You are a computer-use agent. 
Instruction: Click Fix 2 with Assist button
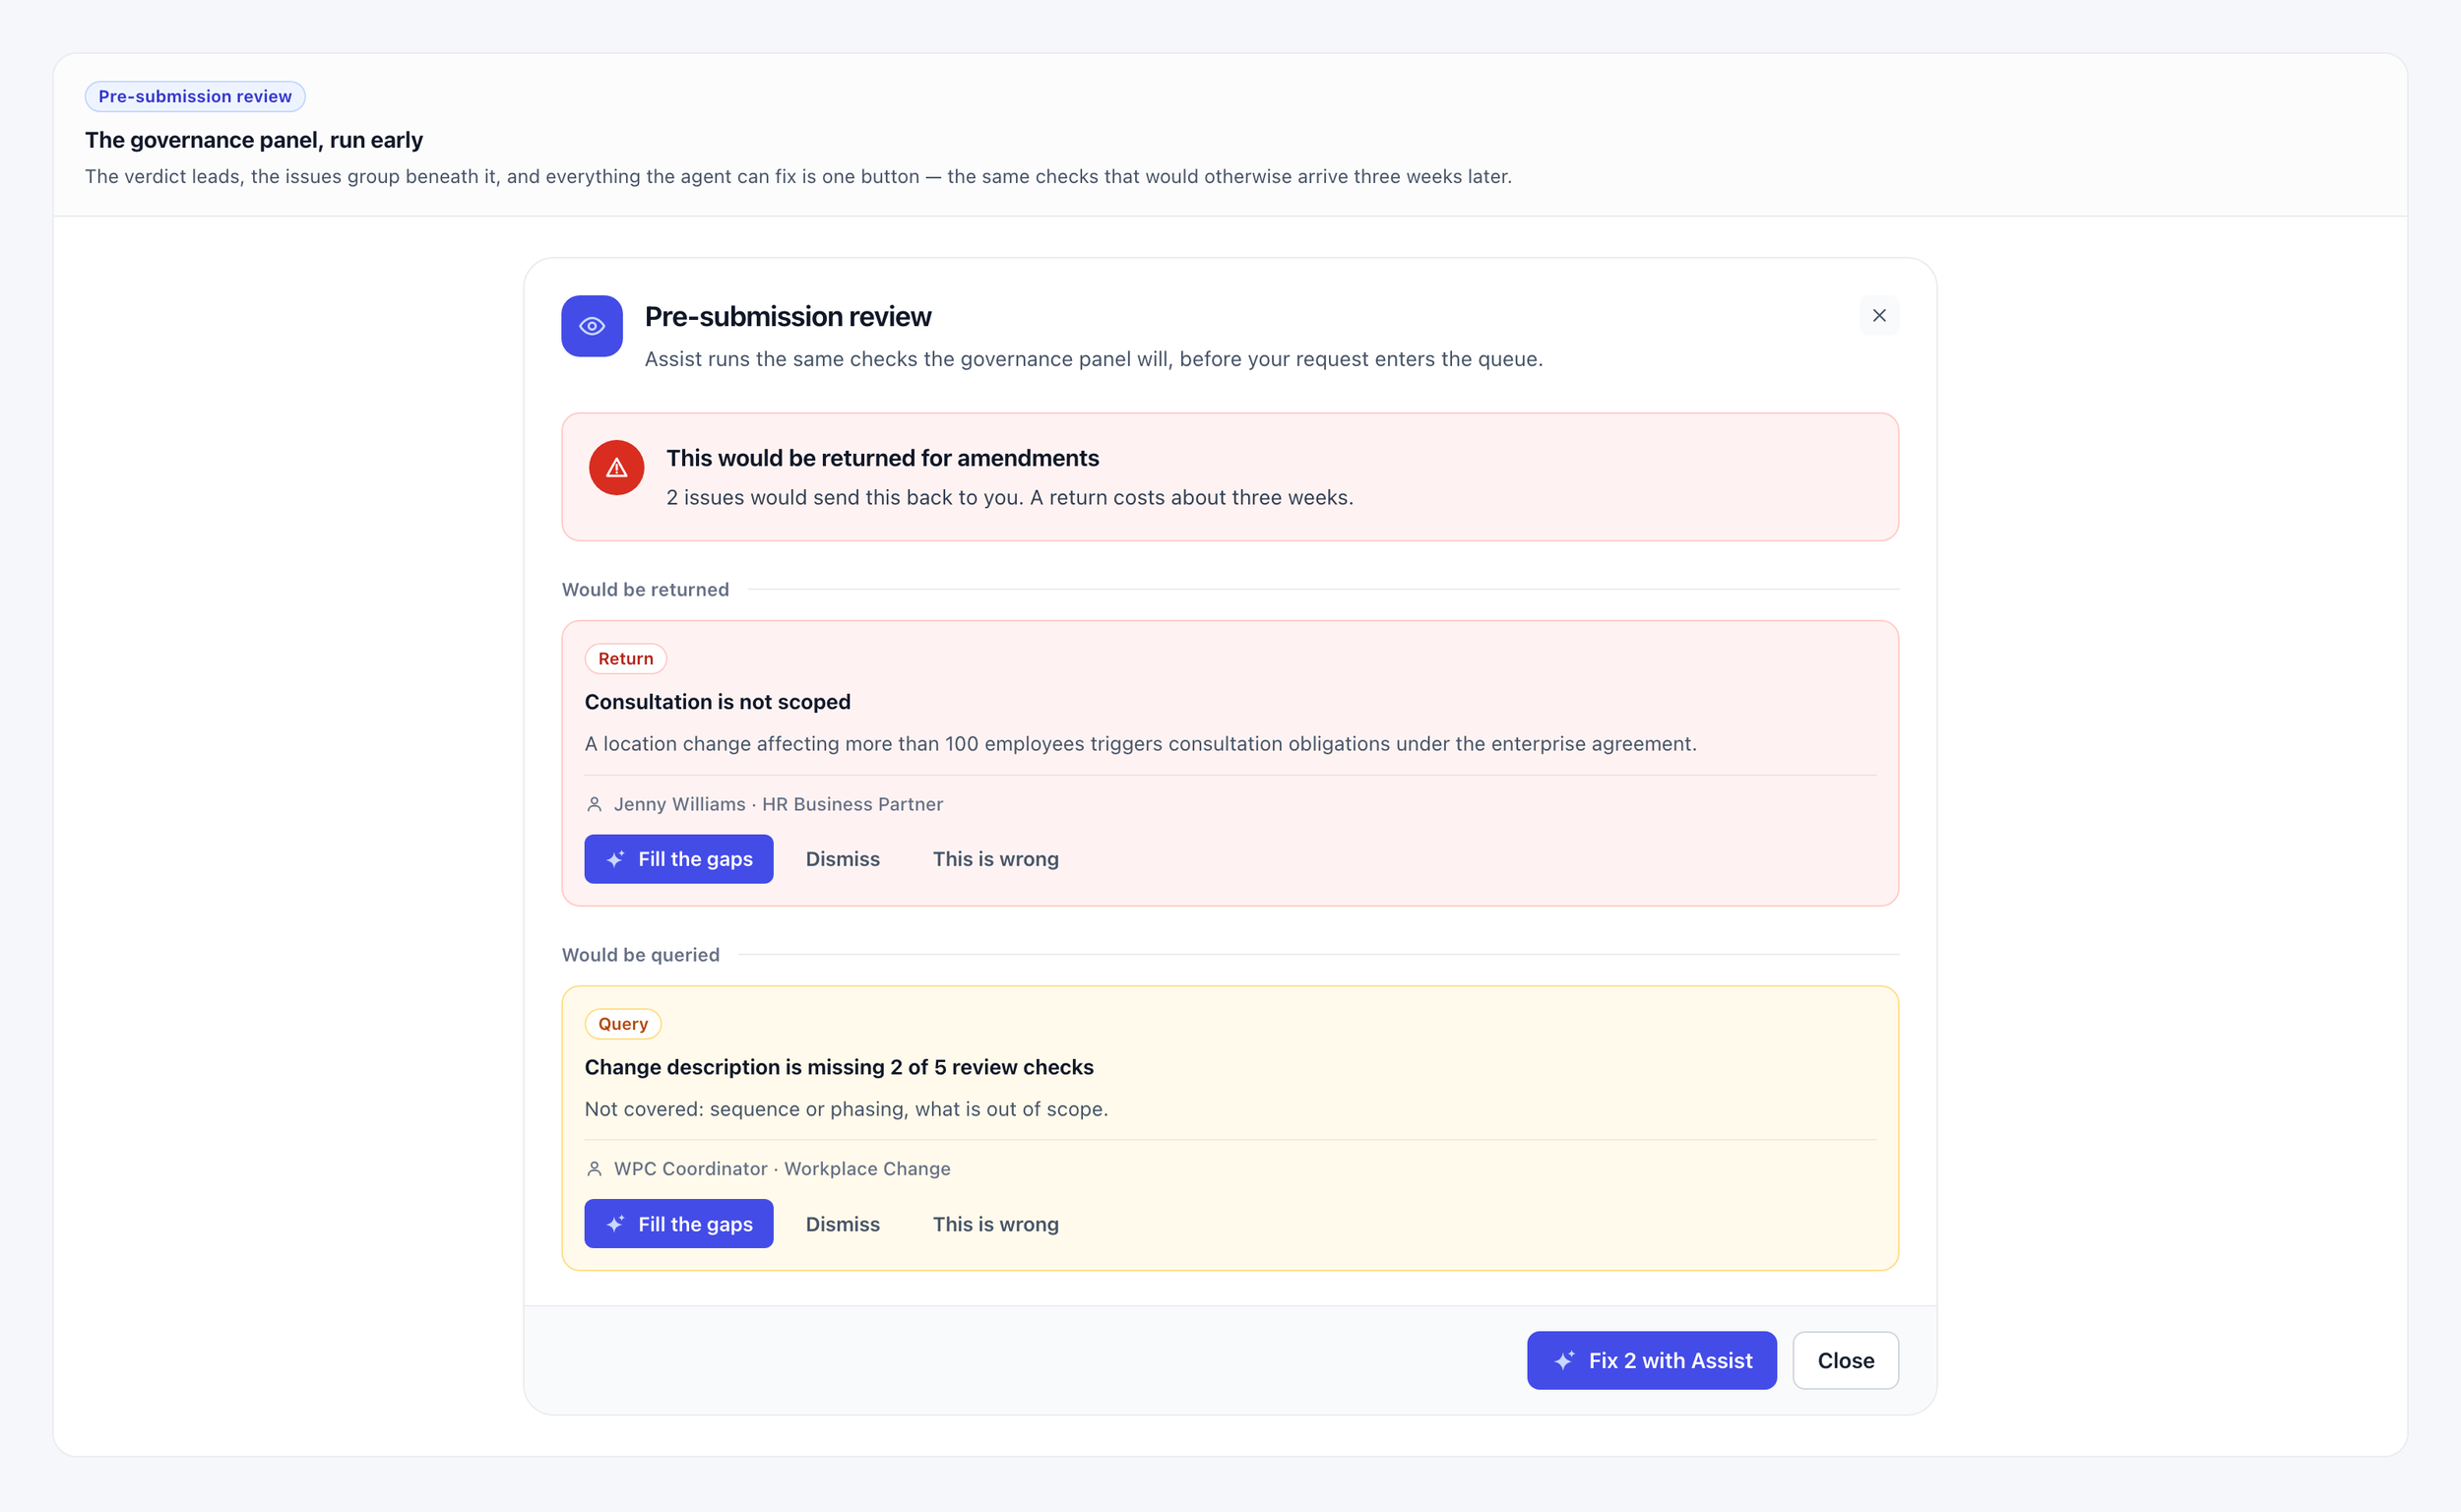click(x=1651, y=1360)
